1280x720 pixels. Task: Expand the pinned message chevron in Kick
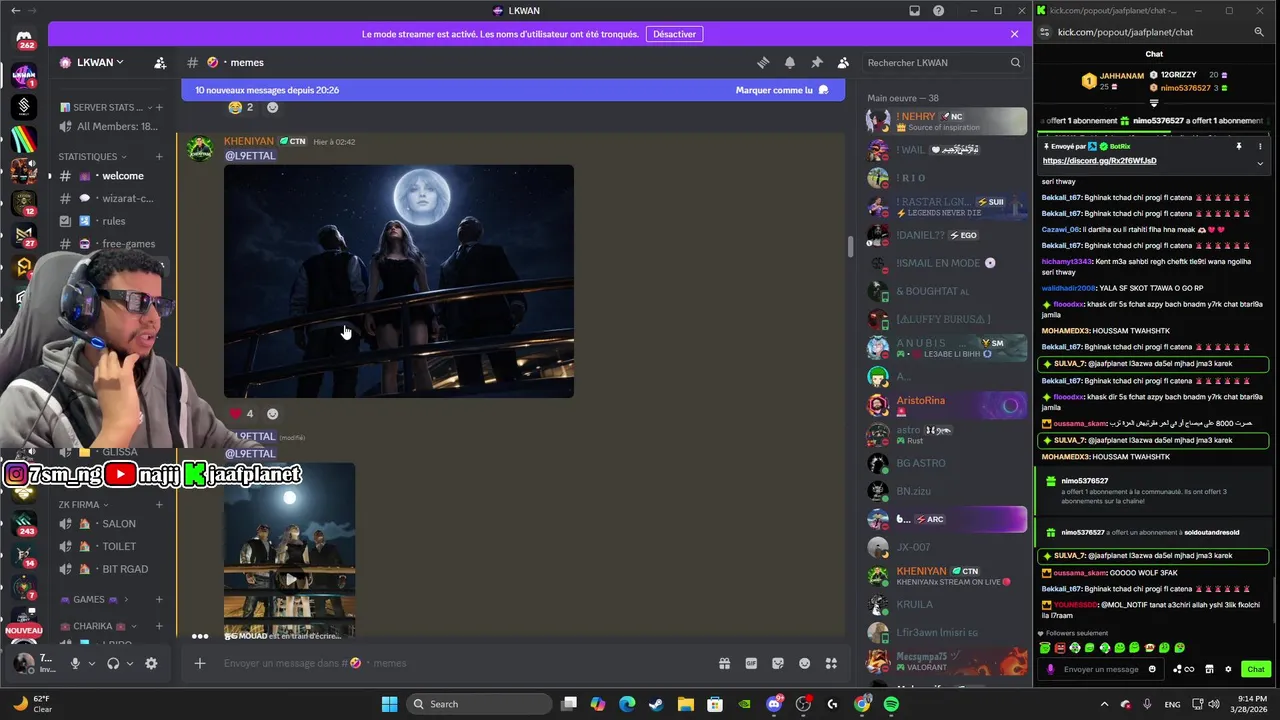pyautogui.click(x=1260, y=162)
